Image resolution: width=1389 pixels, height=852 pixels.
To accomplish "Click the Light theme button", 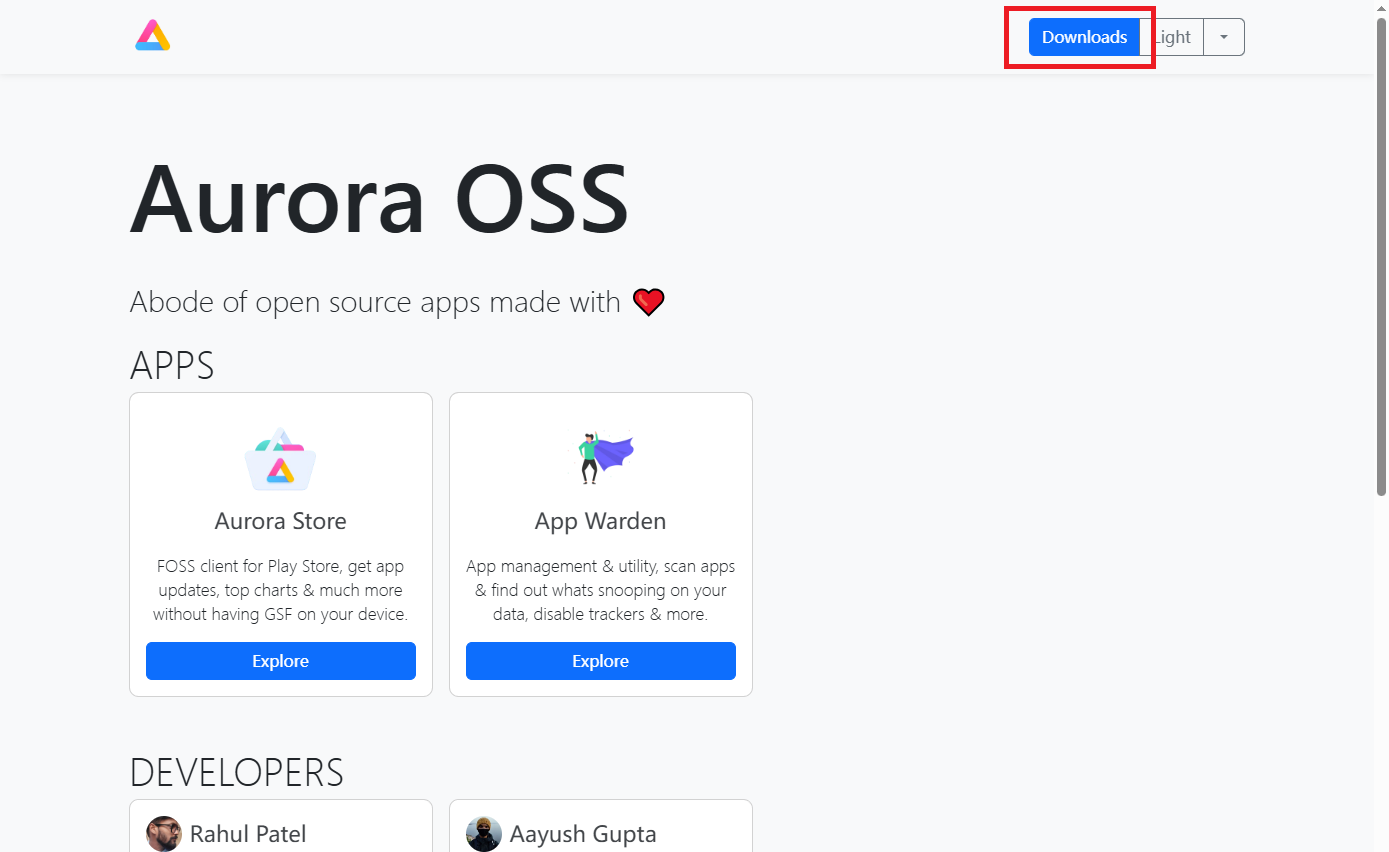I will point(1171,37).
